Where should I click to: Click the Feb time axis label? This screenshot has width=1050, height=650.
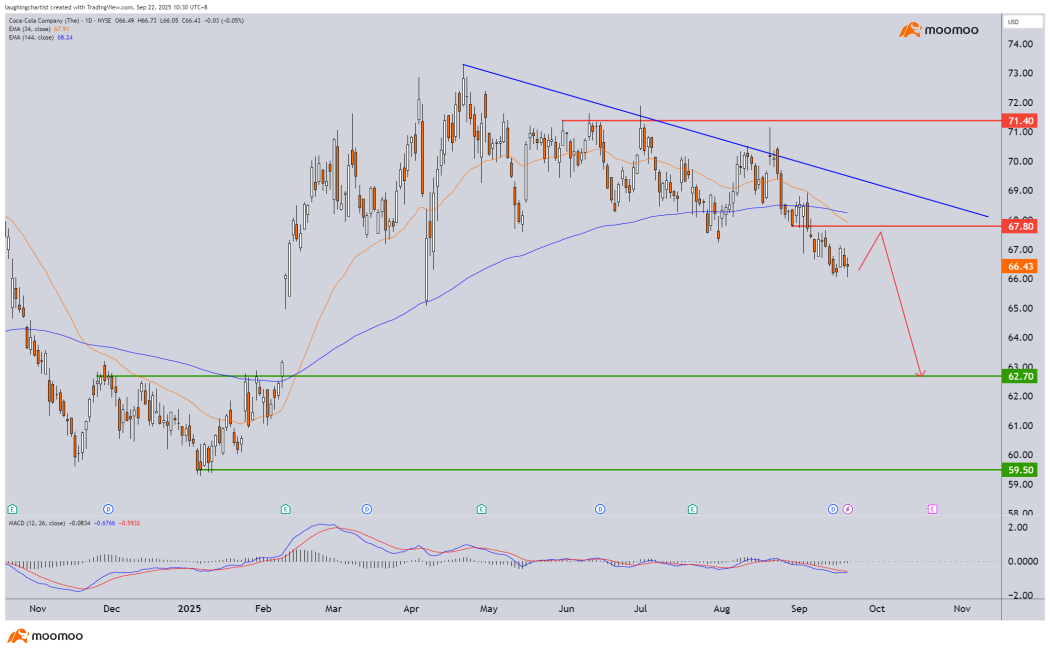[263, 608]
